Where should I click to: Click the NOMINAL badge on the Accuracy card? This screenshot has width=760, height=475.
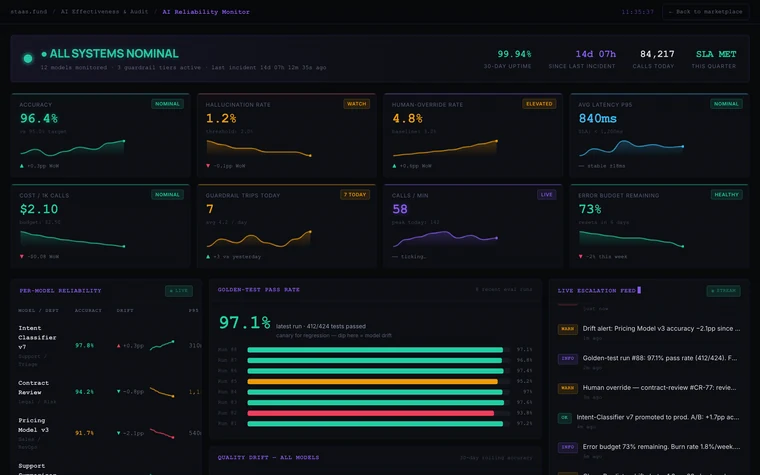(x=167, y=104)
